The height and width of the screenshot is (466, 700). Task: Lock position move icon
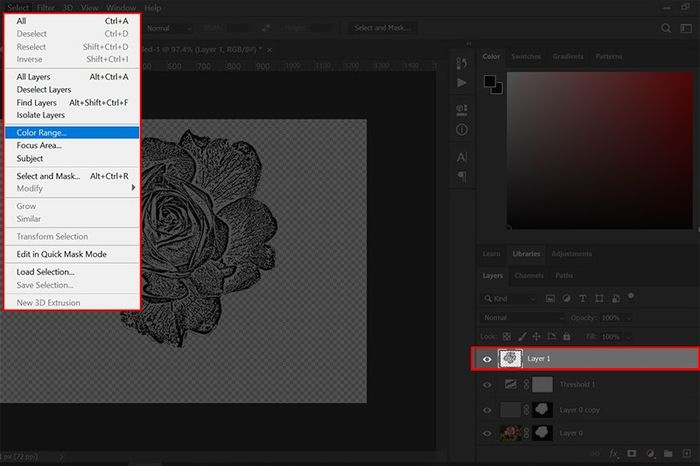(x=536, y=337)
